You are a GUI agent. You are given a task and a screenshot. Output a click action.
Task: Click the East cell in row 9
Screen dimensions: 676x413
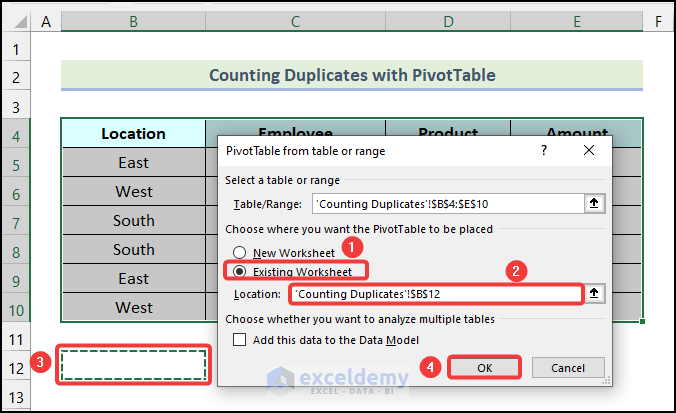click(134, 278)
